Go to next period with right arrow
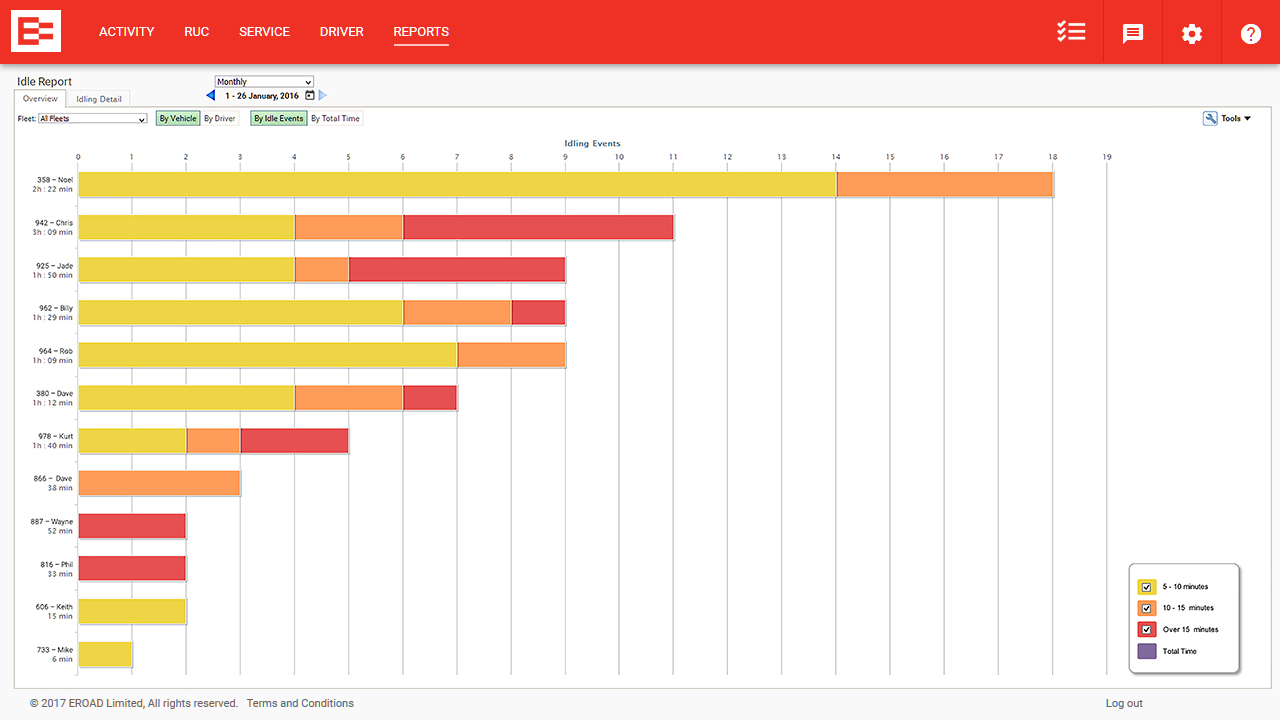 point(323,96)
